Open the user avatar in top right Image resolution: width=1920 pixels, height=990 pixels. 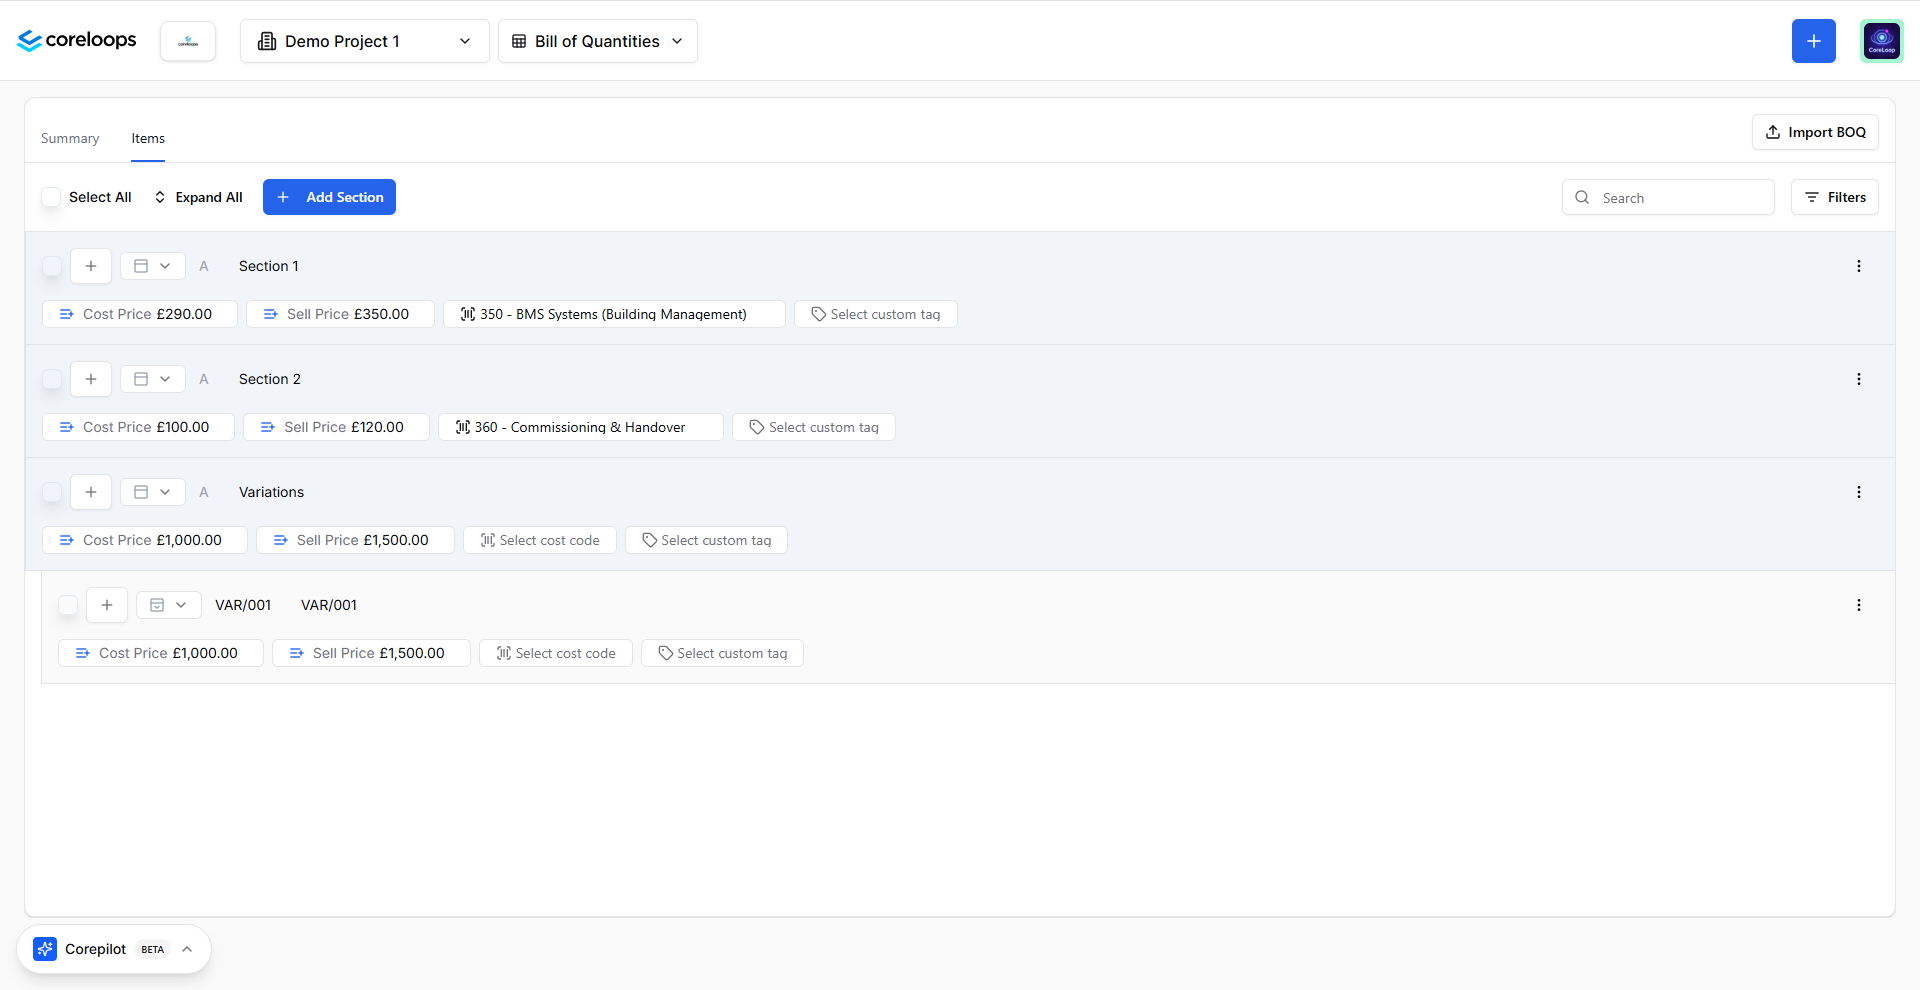point(1882,41)
